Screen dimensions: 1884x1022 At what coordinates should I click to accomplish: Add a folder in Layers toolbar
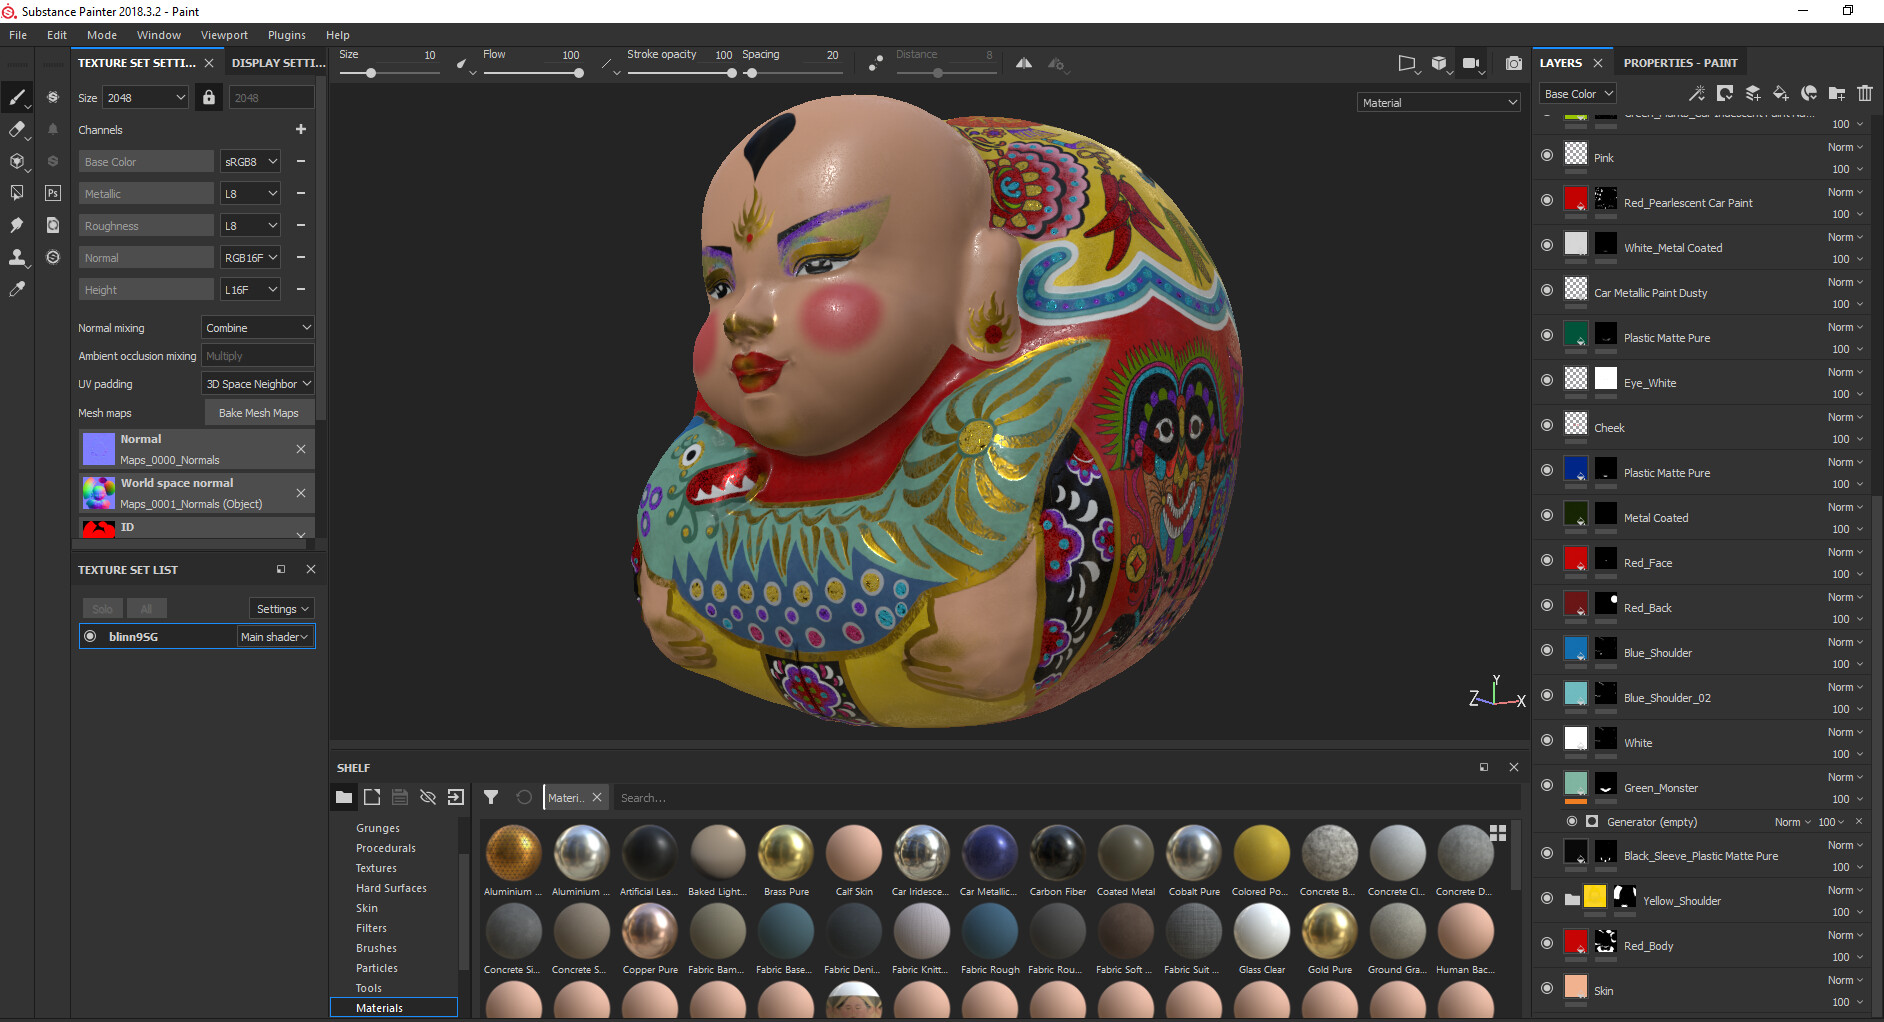click(1837, 93)
